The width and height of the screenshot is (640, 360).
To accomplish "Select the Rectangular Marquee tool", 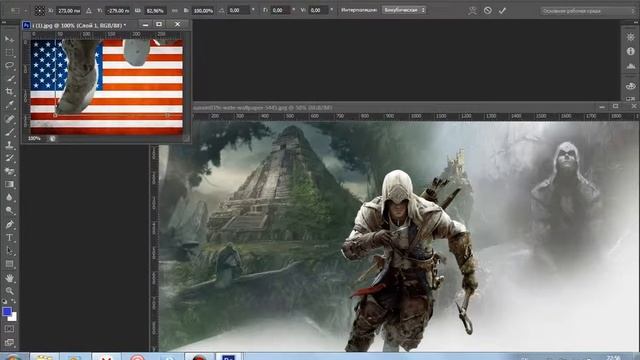I will tap(9, 53).
